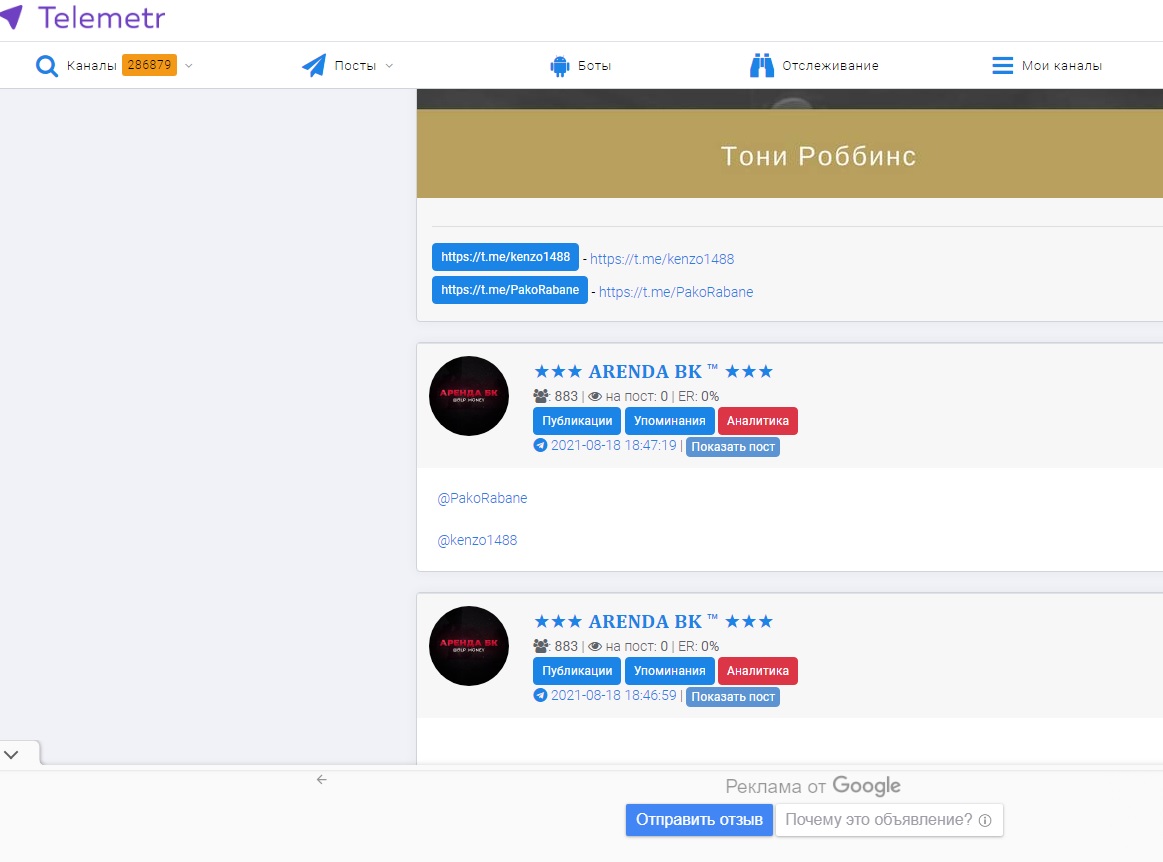The height and width of the screenshot is (862, 1163).
Task: Click red Аналитика button in second ARENDA BK card
Action: pos(757,671)
